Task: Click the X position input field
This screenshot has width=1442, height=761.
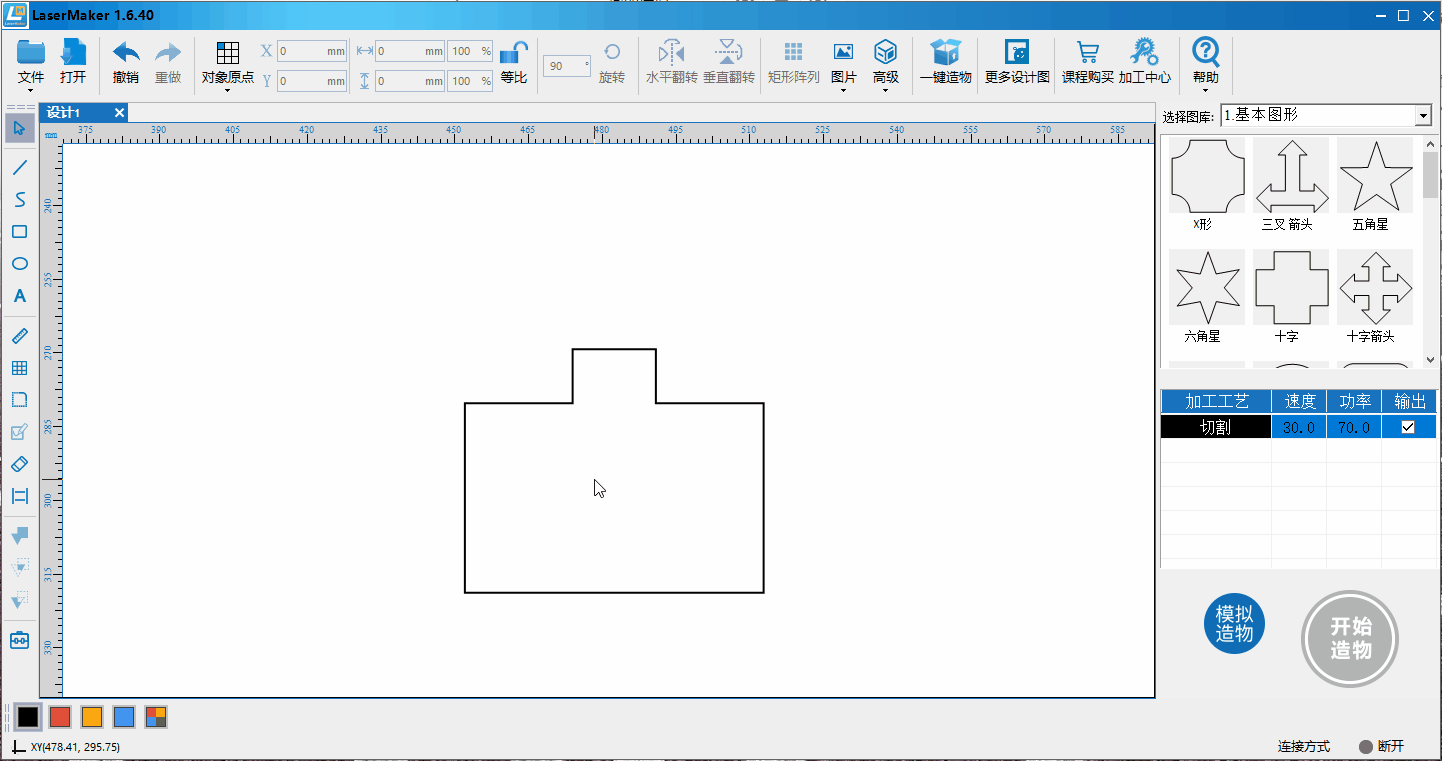Action: (312, 51)
